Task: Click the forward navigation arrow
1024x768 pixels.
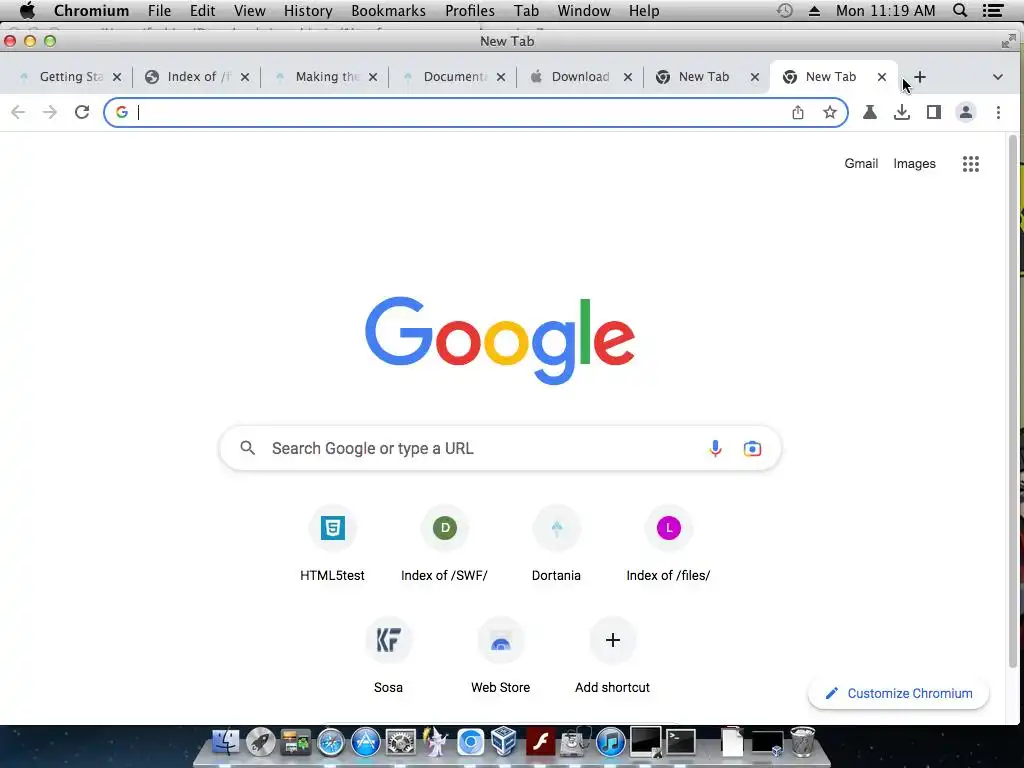Action: (x=50, y=112)
